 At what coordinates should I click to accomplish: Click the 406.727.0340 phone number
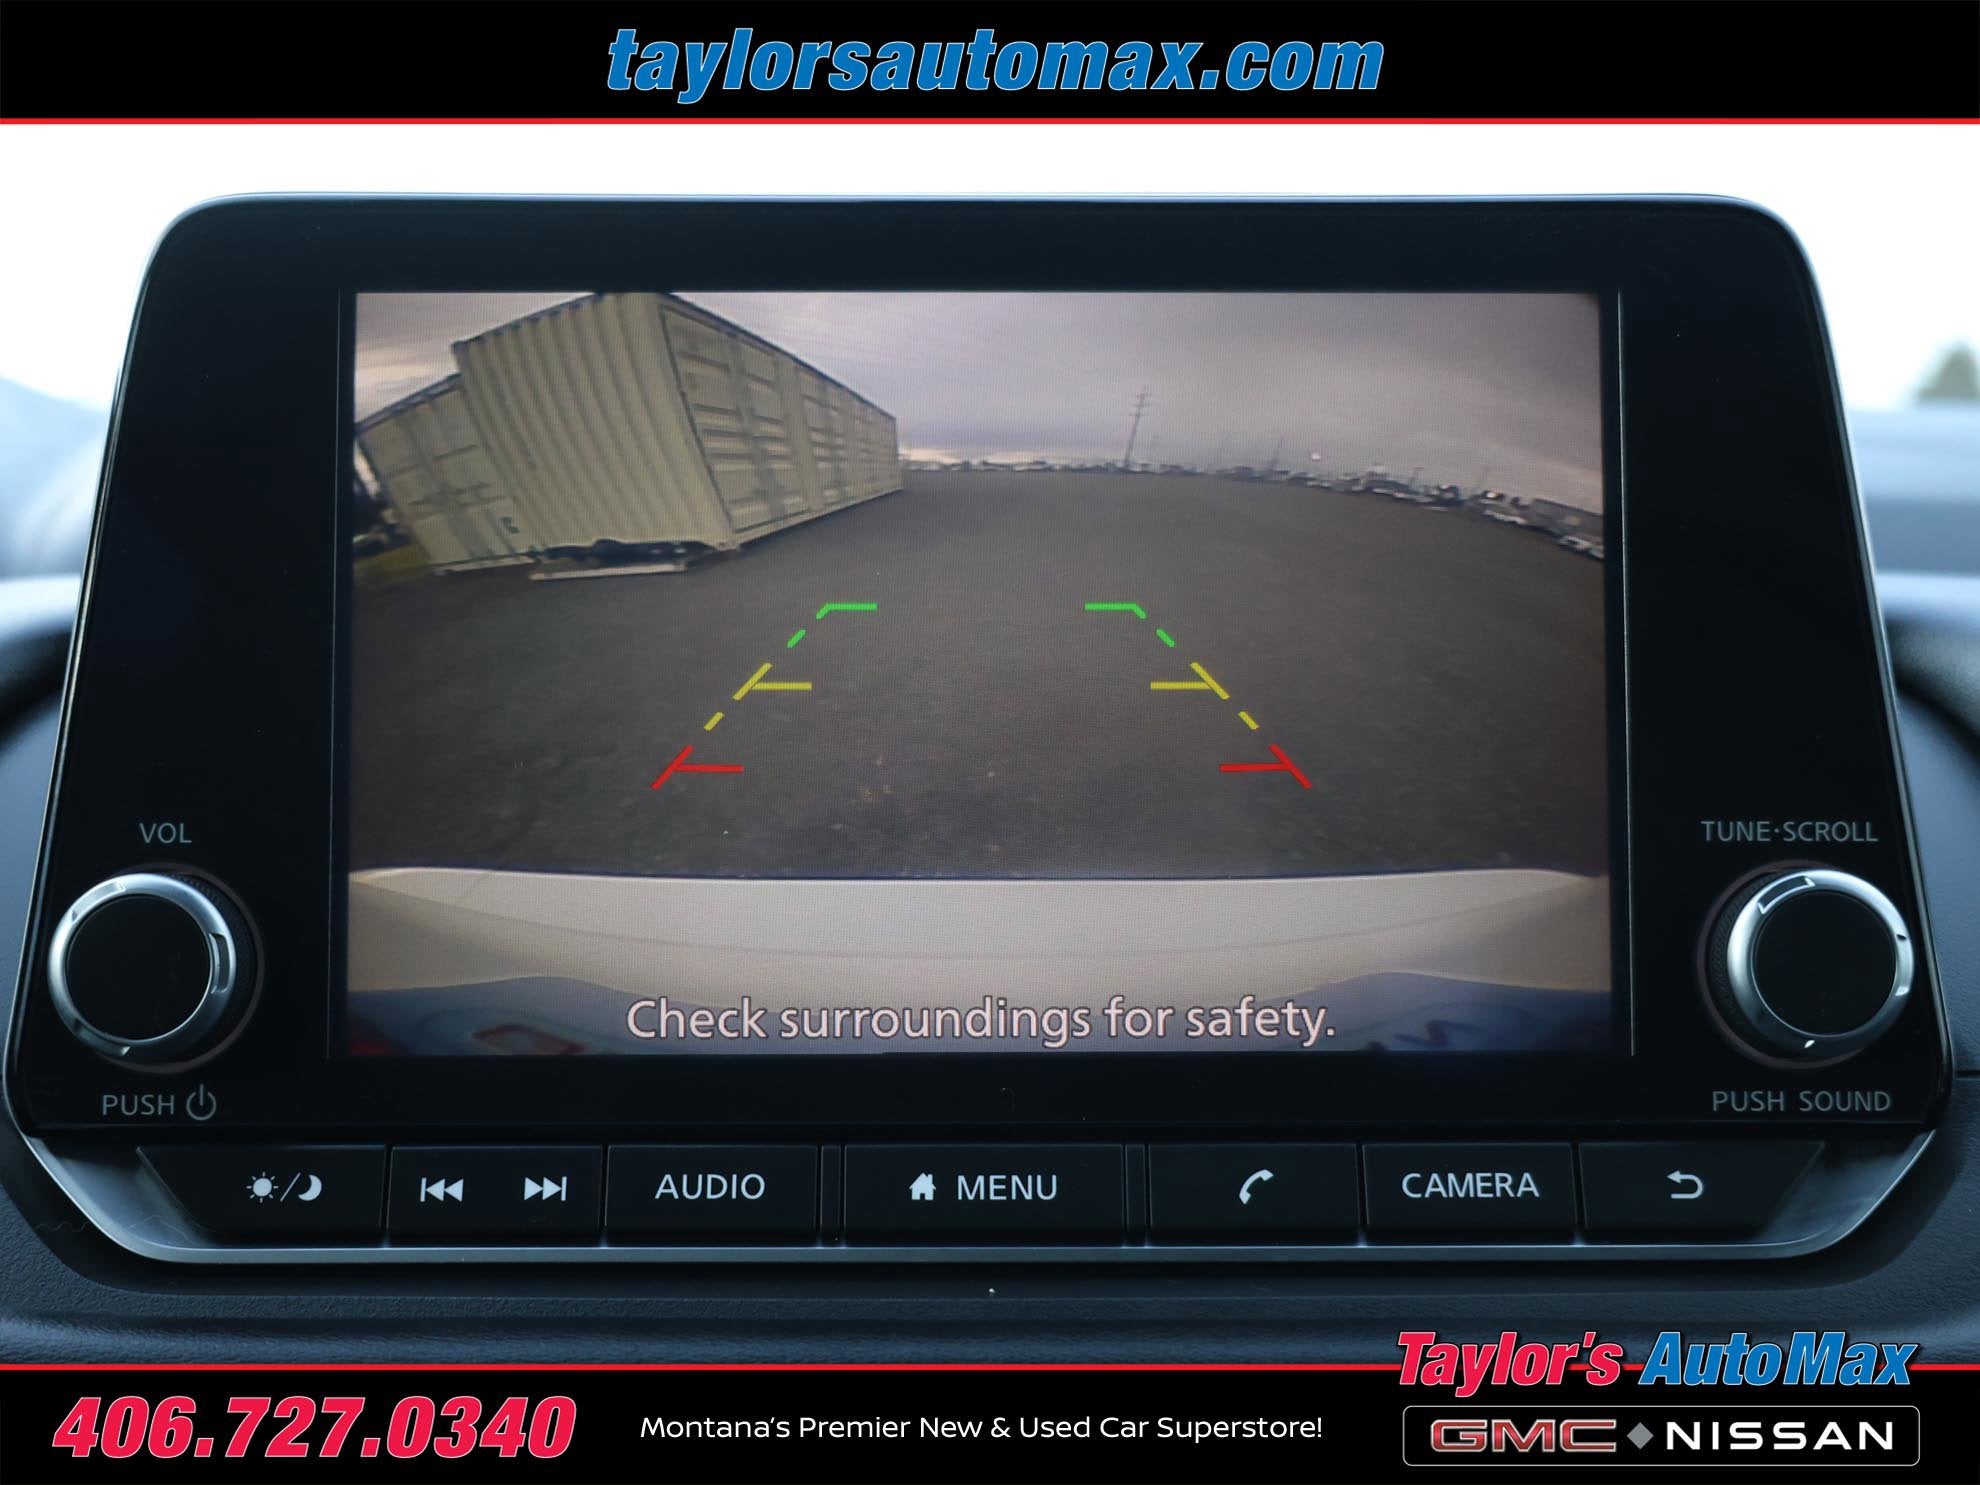pos(314,1427)
